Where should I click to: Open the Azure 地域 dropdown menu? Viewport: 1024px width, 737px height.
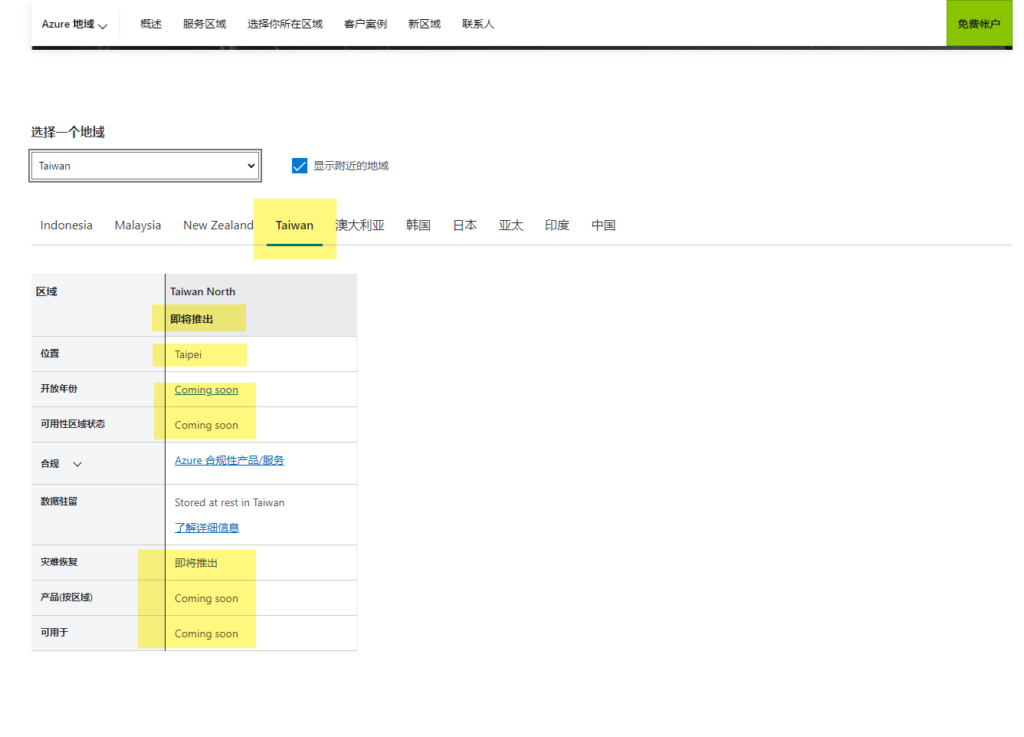tap(74, 24)
